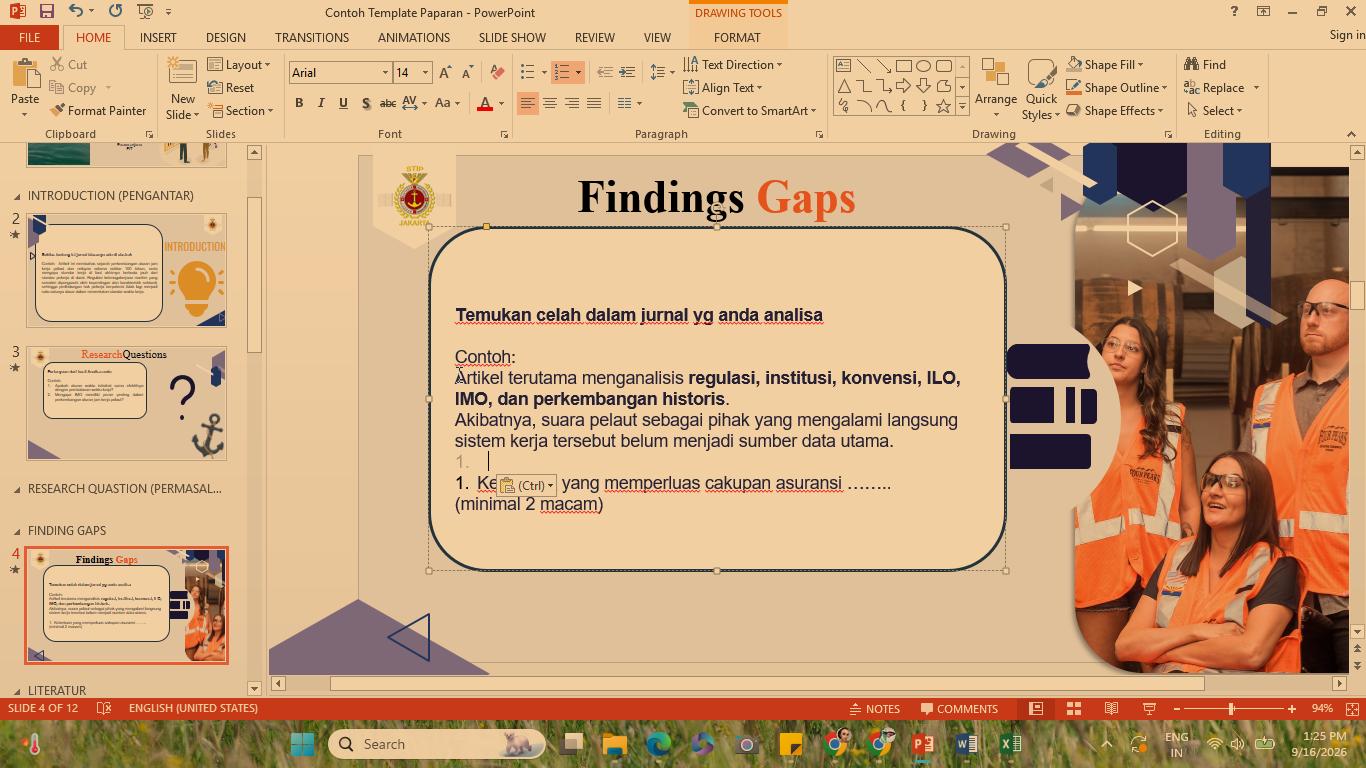Toggle Bold formatting
This screenshot has height=768, width=1366.
pyautogui.click(x=299, y=103)
